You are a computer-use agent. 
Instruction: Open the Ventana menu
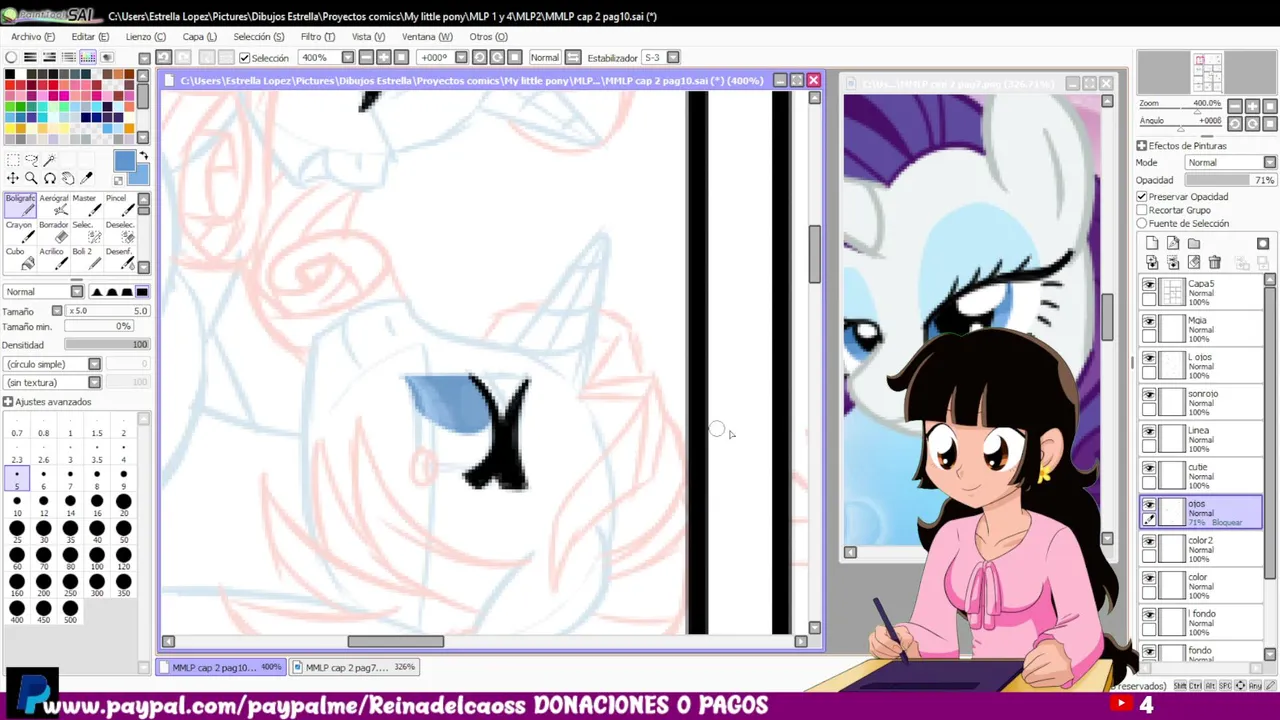click(x=427, y=37)
